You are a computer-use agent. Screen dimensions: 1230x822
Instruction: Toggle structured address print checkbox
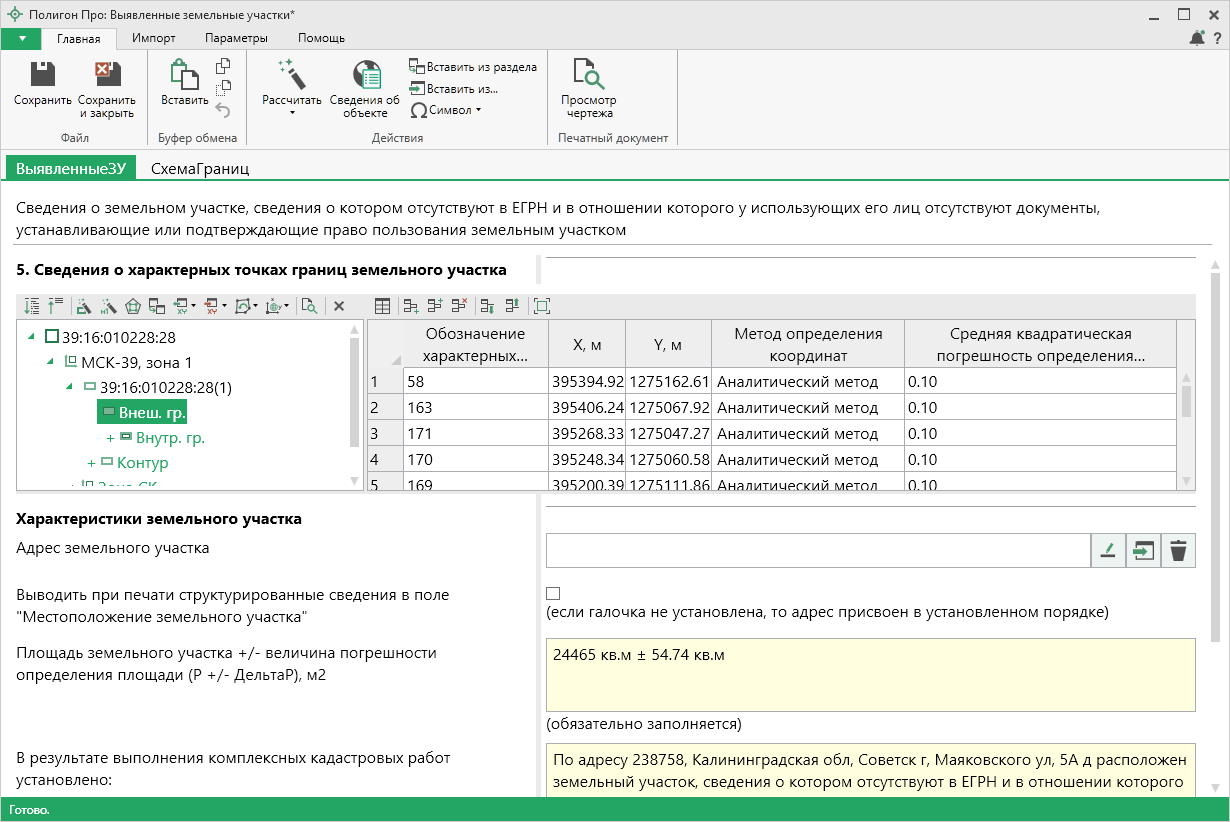553,593
